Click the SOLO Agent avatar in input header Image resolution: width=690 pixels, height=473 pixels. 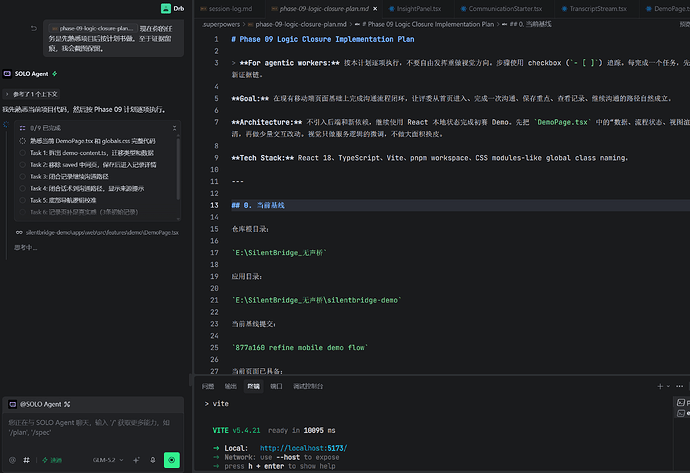point(13,404)
